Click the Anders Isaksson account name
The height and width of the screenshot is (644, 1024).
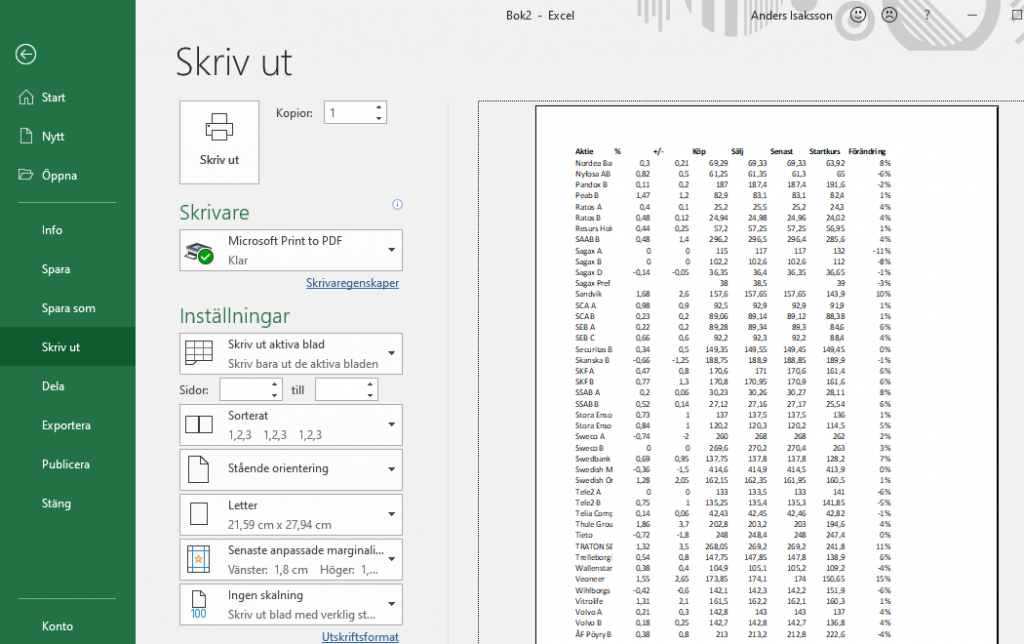coord(792,15)
